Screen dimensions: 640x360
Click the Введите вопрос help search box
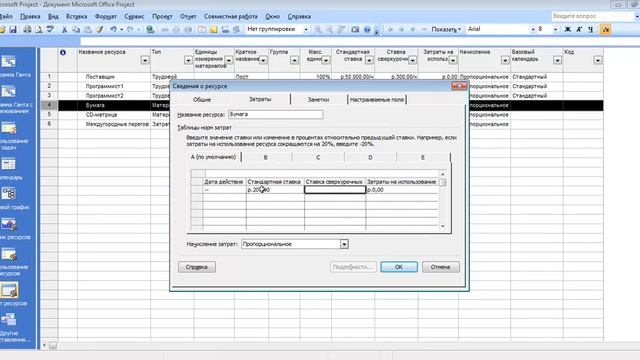tap(593, 16)
